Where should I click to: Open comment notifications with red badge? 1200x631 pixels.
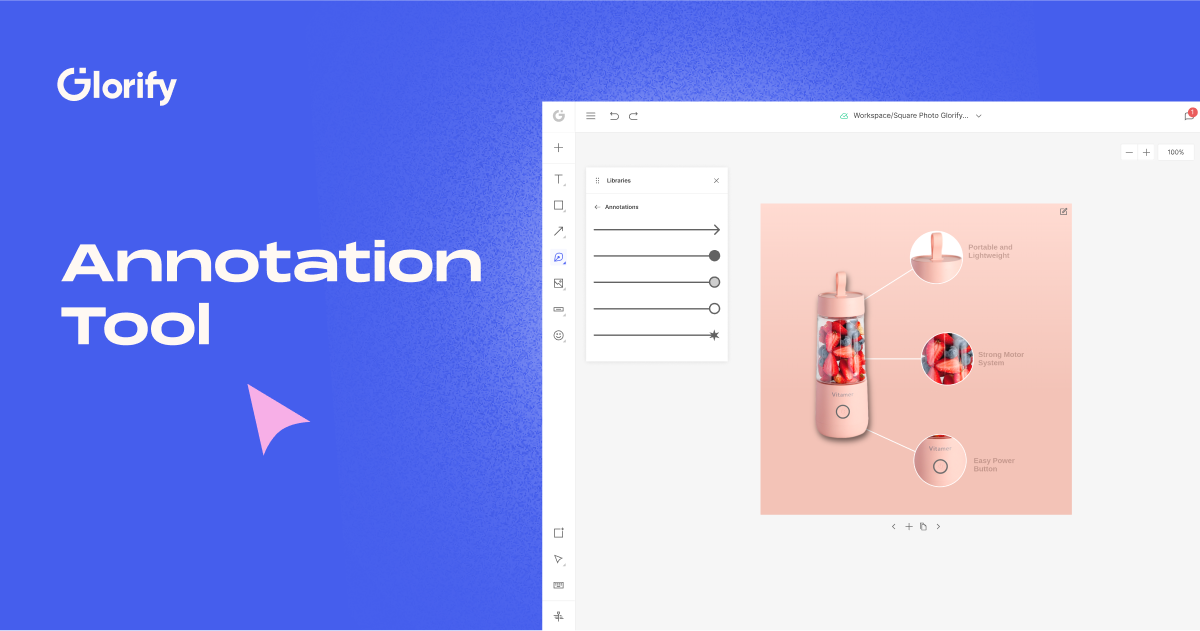[1189, 116]
